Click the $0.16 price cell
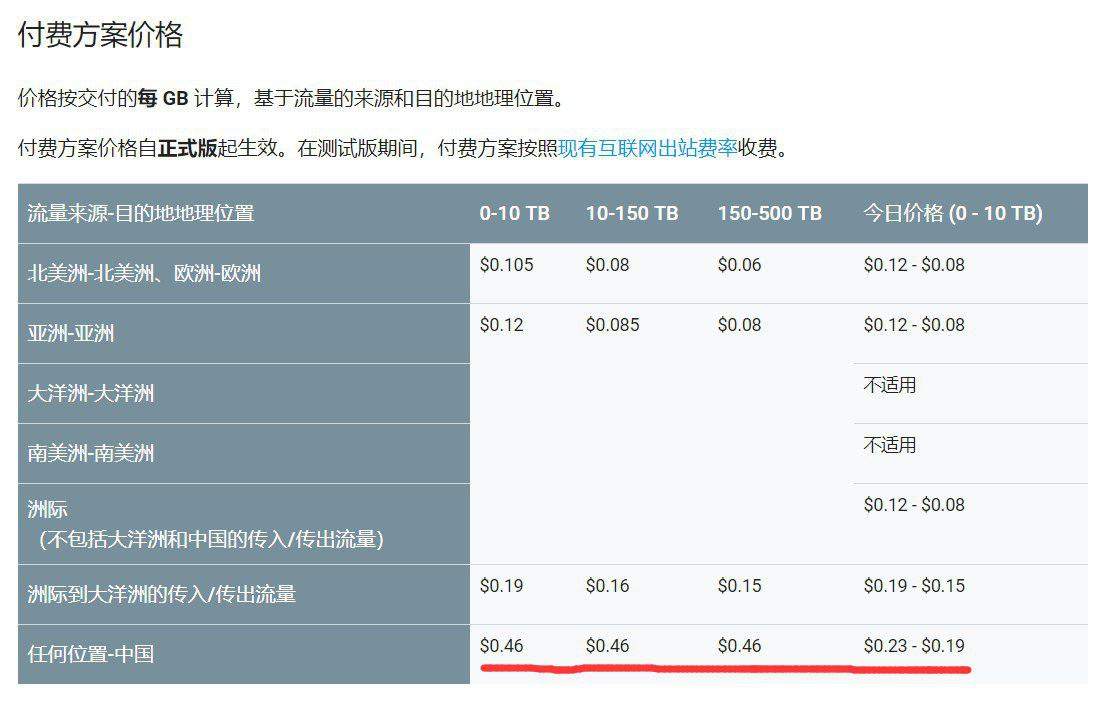Screen dimensions: 1106x711 pyautogui.click(x=607, y=585)
